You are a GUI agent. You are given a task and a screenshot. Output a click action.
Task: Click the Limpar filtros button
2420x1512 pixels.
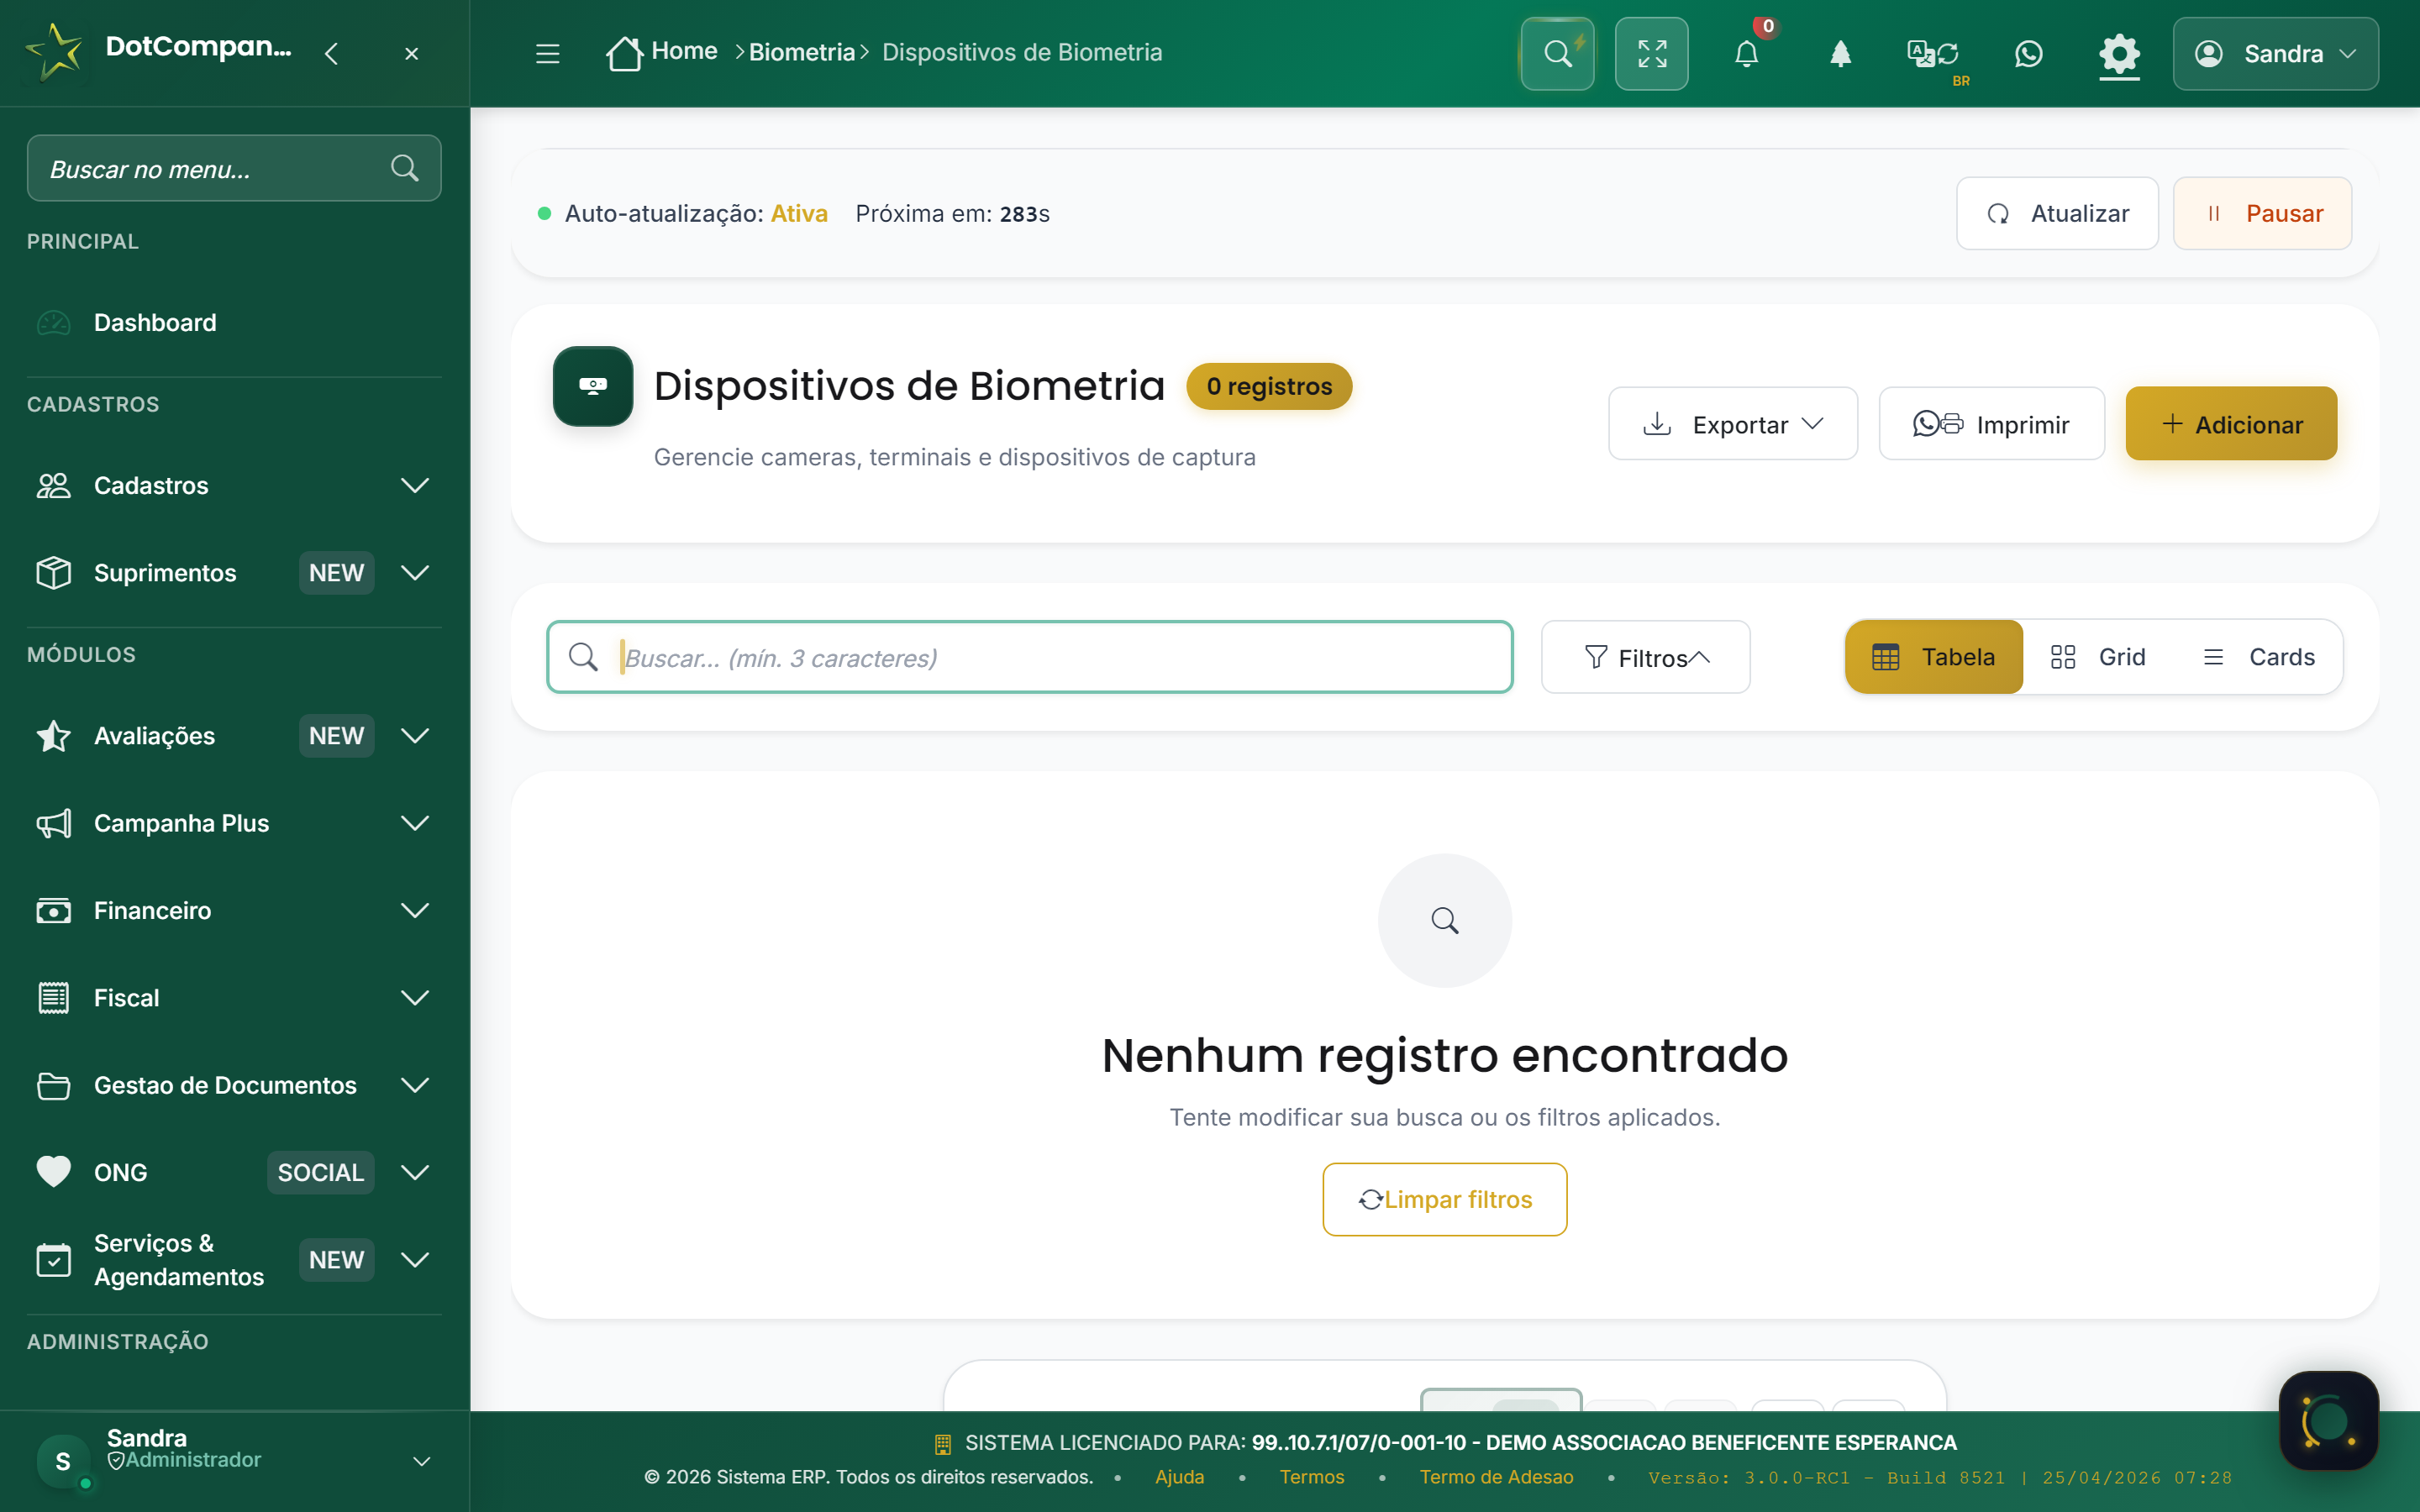pos(1445,1199)
